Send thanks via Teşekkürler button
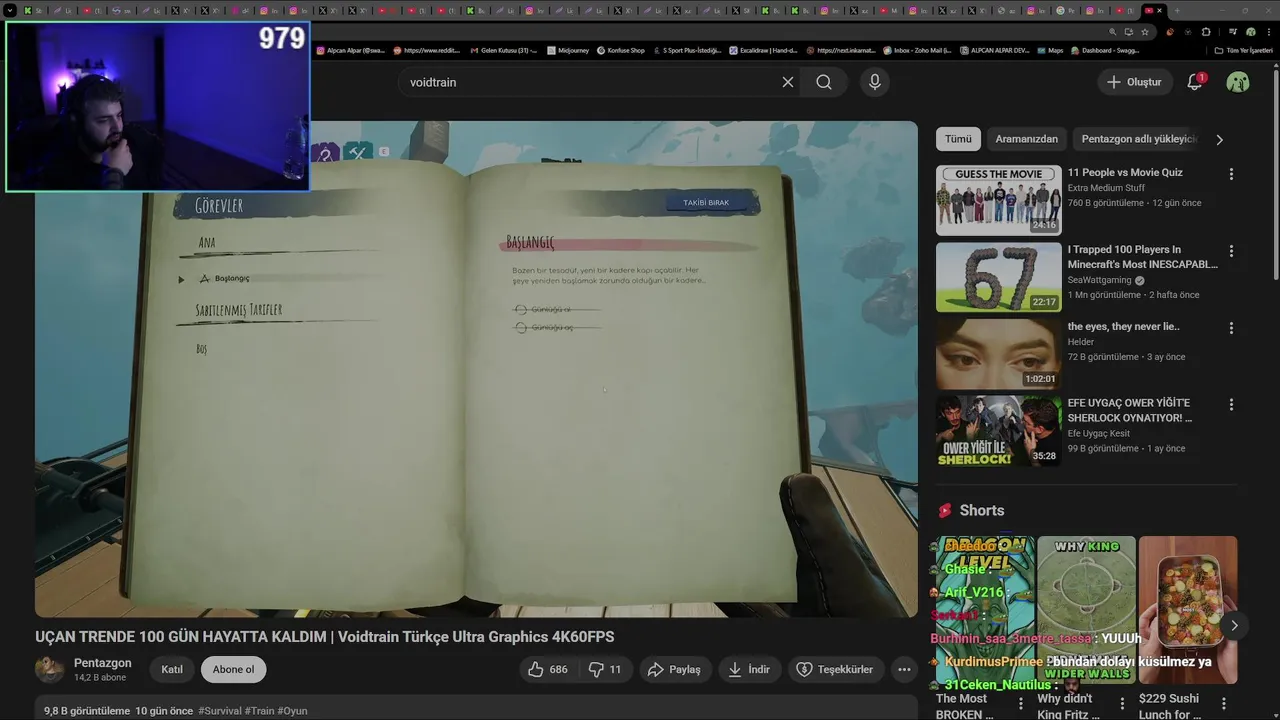This screenshot has width=1280, height=720. [835, 669]
